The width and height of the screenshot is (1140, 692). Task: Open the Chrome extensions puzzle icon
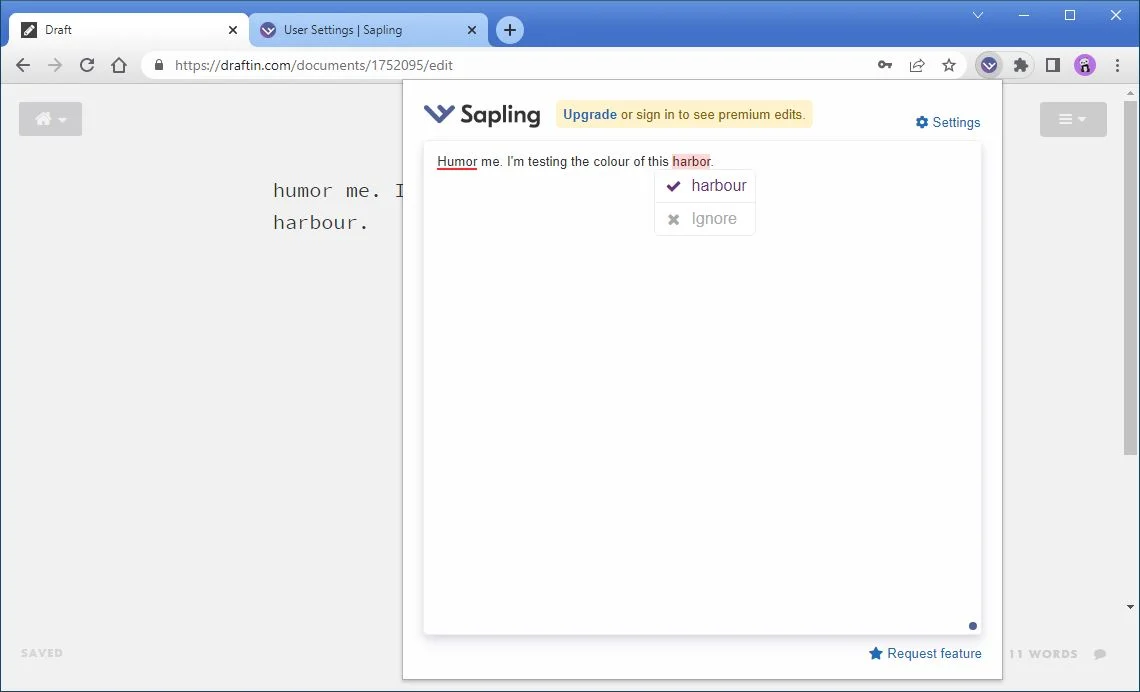click(x=1021, y=65)
